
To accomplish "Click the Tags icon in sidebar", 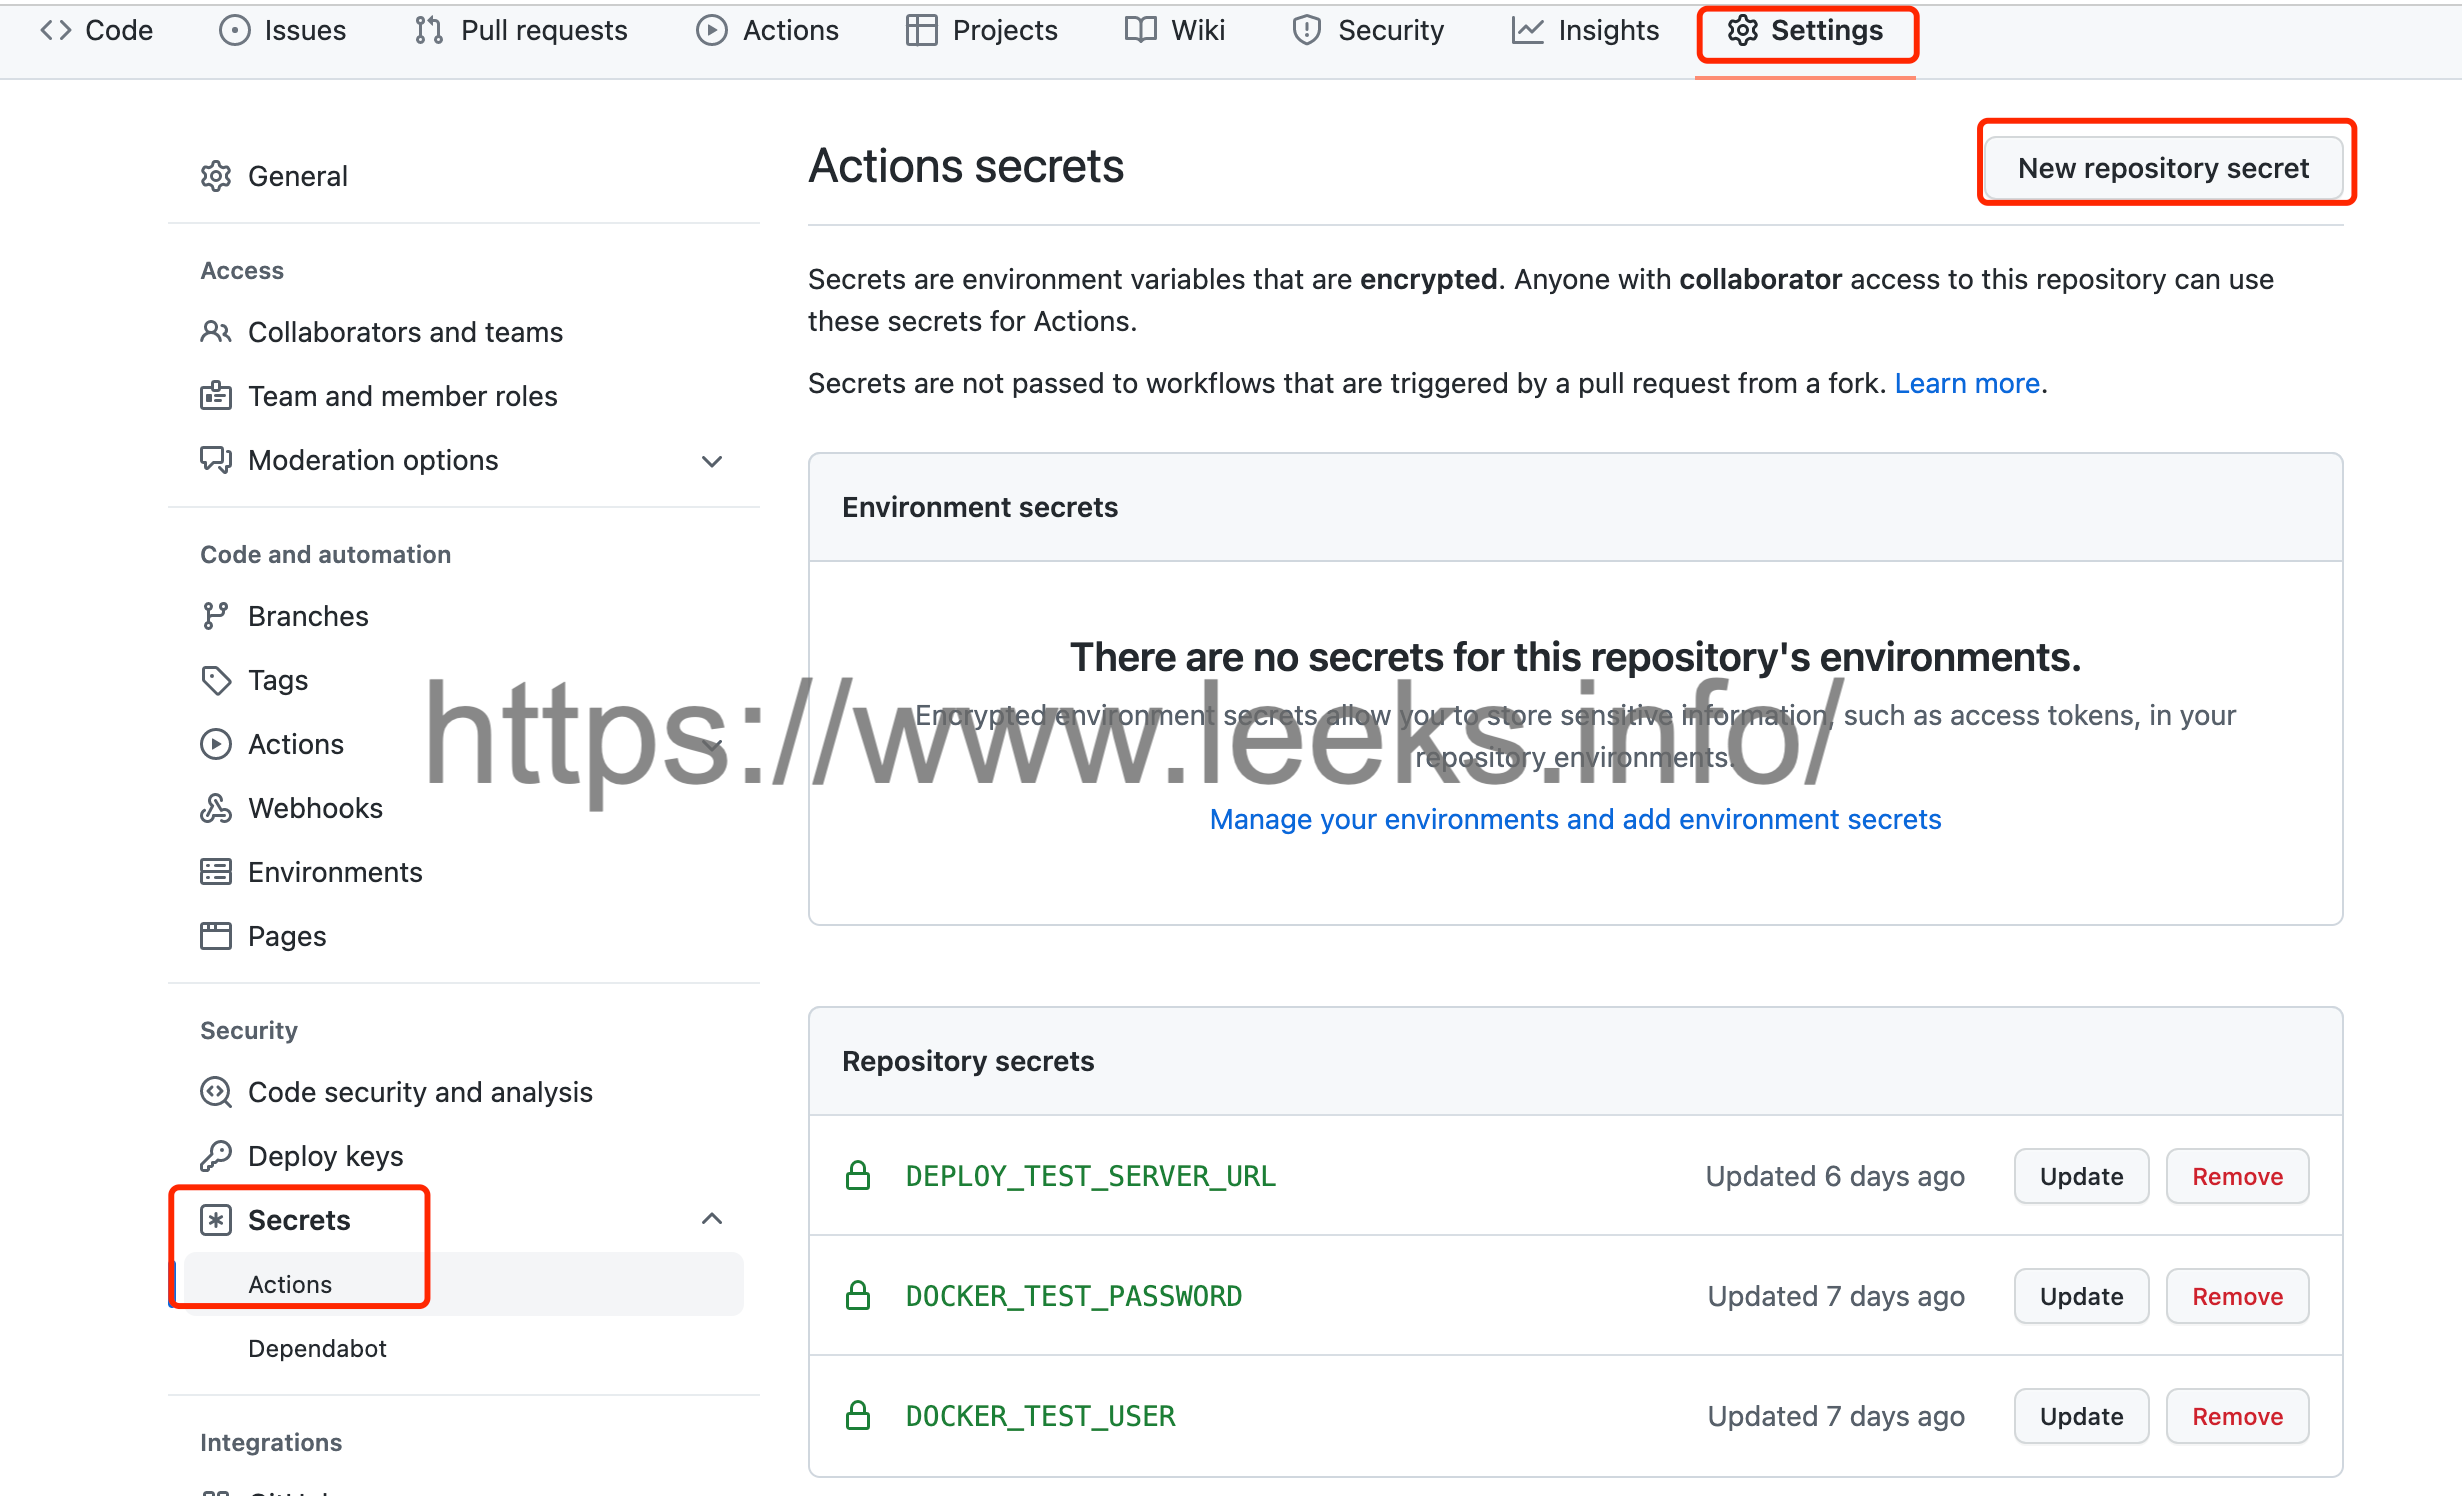I will [x=216, y=680].
